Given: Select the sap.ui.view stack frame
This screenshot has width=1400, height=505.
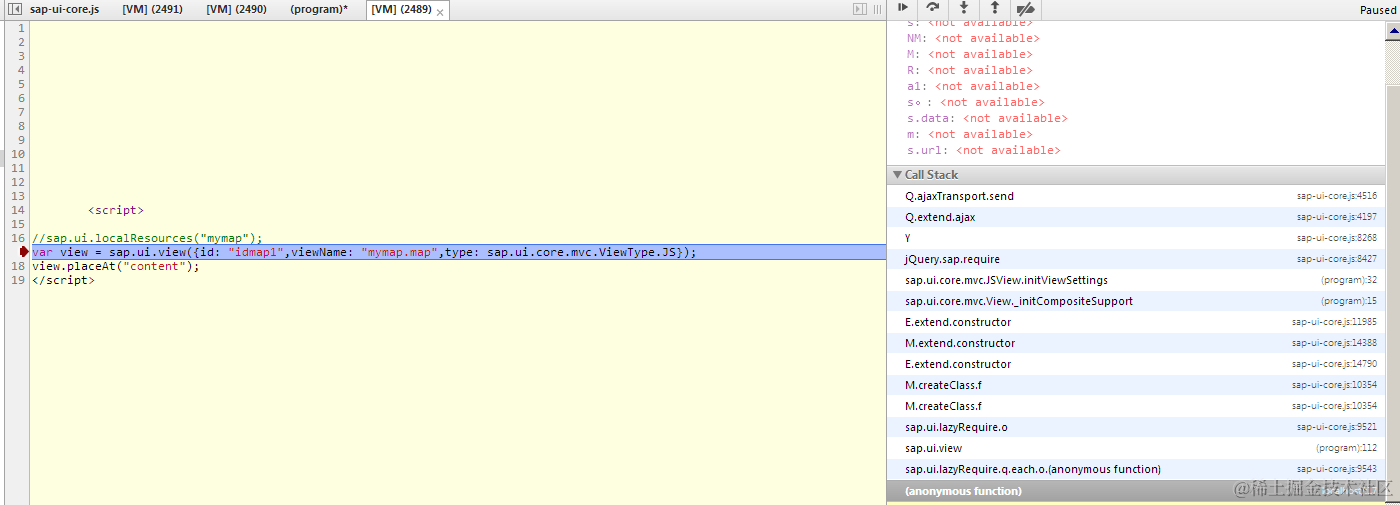Looking at the screenshot, I should (x=1136, y=448).
